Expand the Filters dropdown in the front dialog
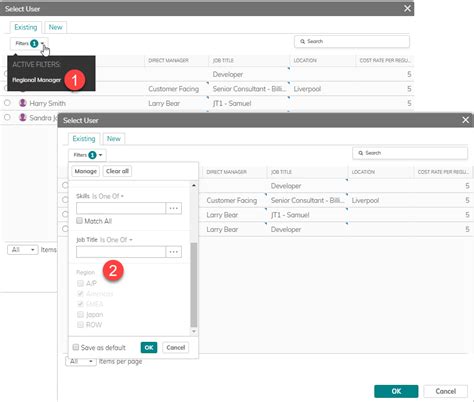This screenshot has height=402, width=474. [87, 155]
